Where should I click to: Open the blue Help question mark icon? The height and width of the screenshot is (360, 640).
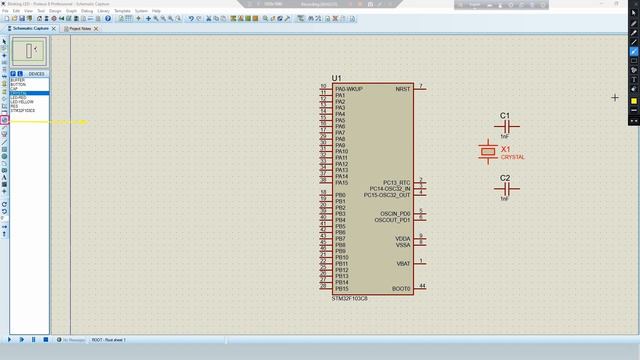coord(108,18)
